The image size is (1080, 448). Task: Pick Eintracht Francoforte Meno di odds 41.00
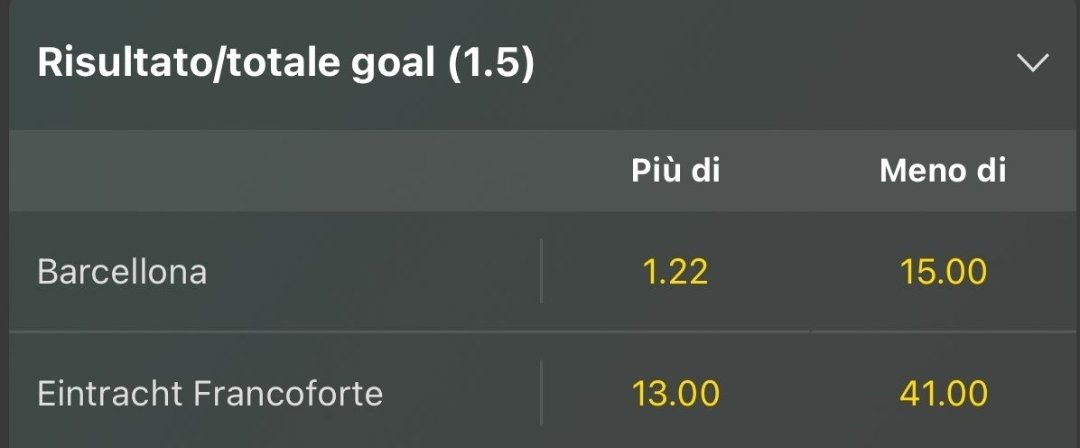942,393
